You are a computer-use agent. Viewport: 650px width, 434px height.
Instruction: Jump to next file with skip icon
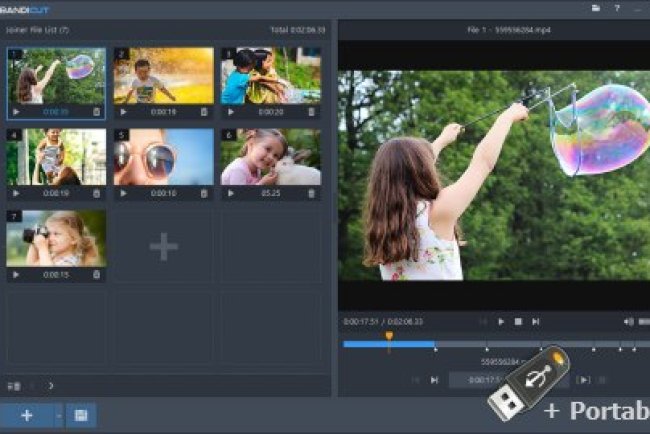coord(434,380)
